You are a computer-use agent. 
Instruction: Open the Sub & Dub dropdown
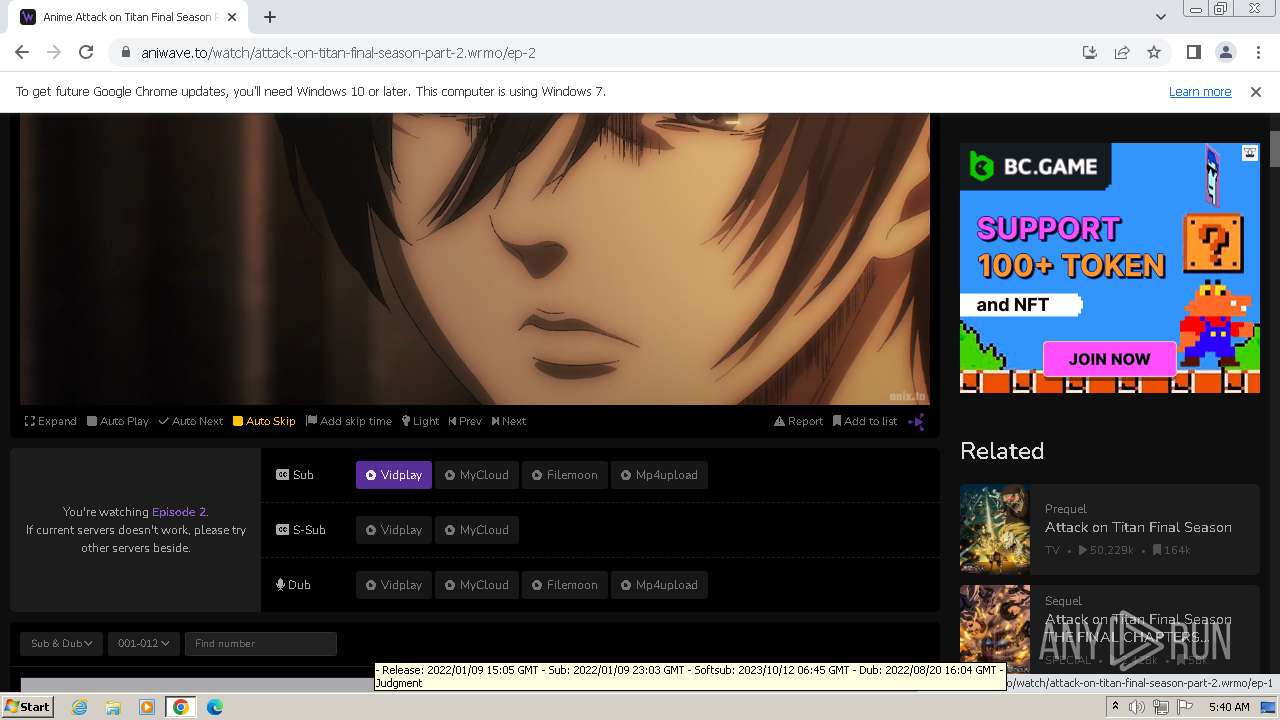[62, 643]
